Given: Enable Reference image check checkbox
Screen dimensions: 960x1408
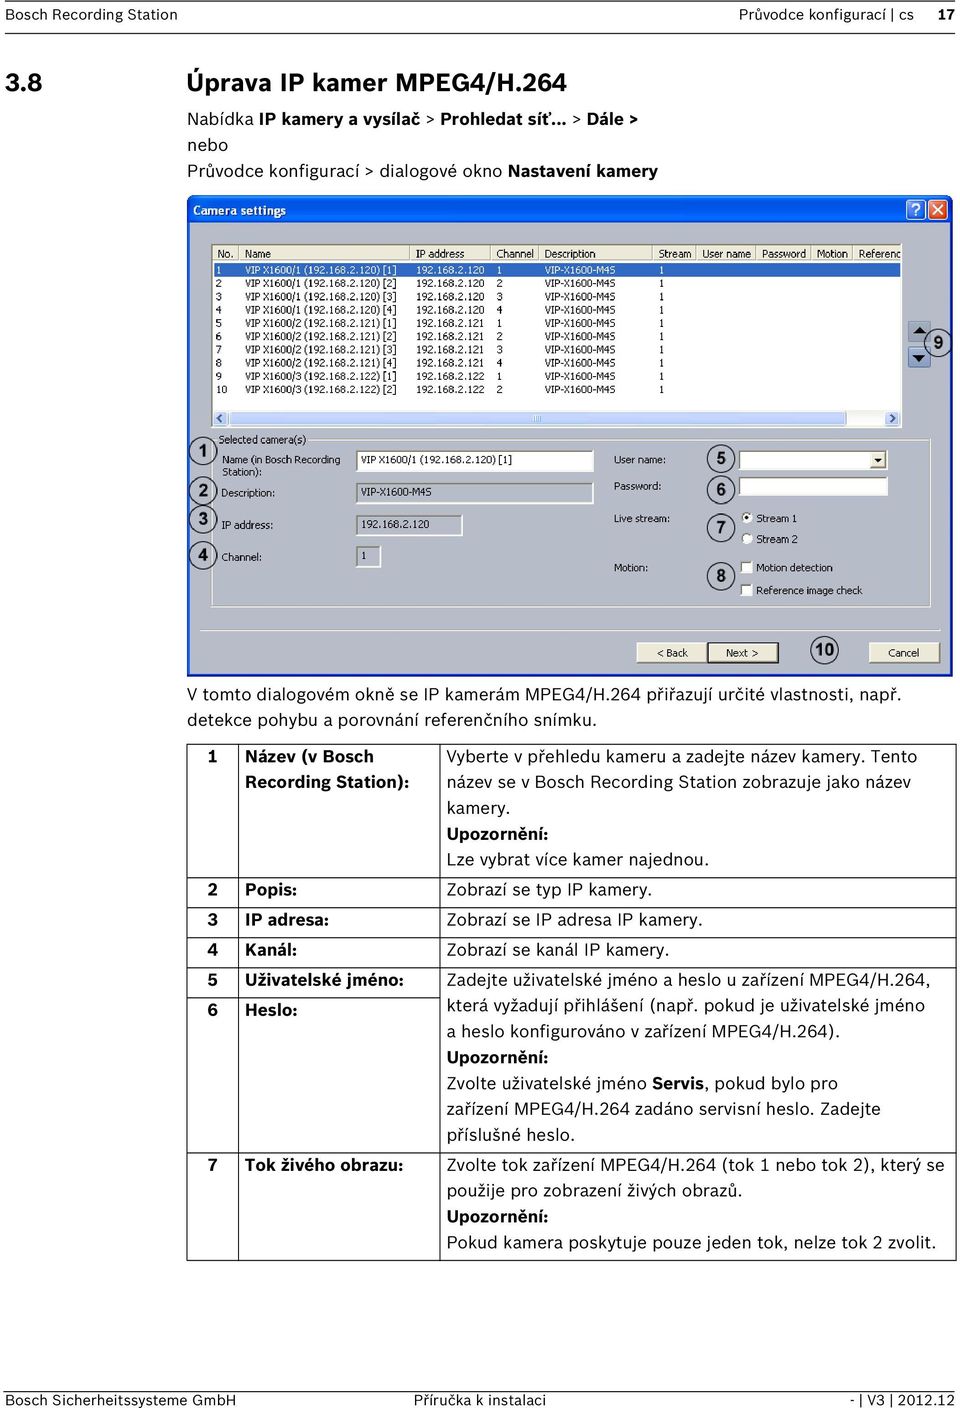Looking at the screenshot, I should (x=746, y=590).
